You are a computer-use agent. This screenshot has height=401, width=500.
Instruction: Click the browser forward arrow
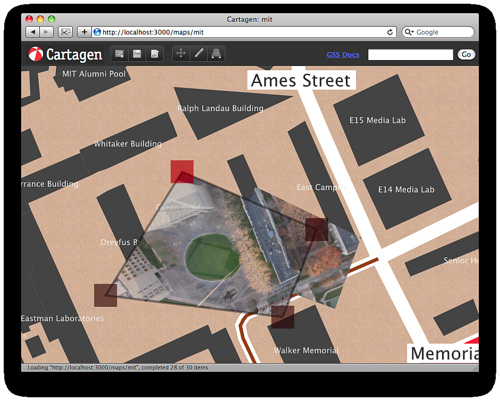point(46,32)
